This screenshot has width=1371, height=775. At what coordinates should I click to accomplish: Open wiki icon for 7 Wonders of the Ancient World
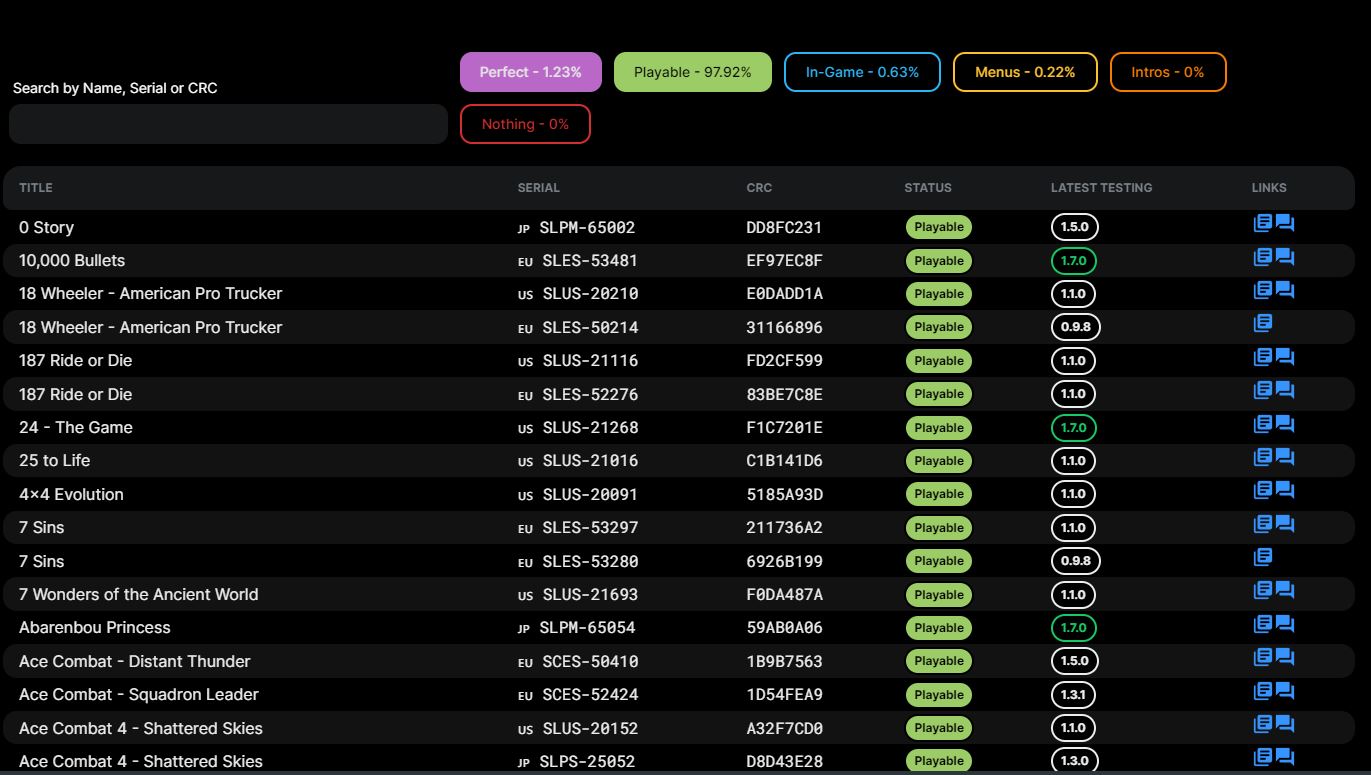[x=1263, y=591]
